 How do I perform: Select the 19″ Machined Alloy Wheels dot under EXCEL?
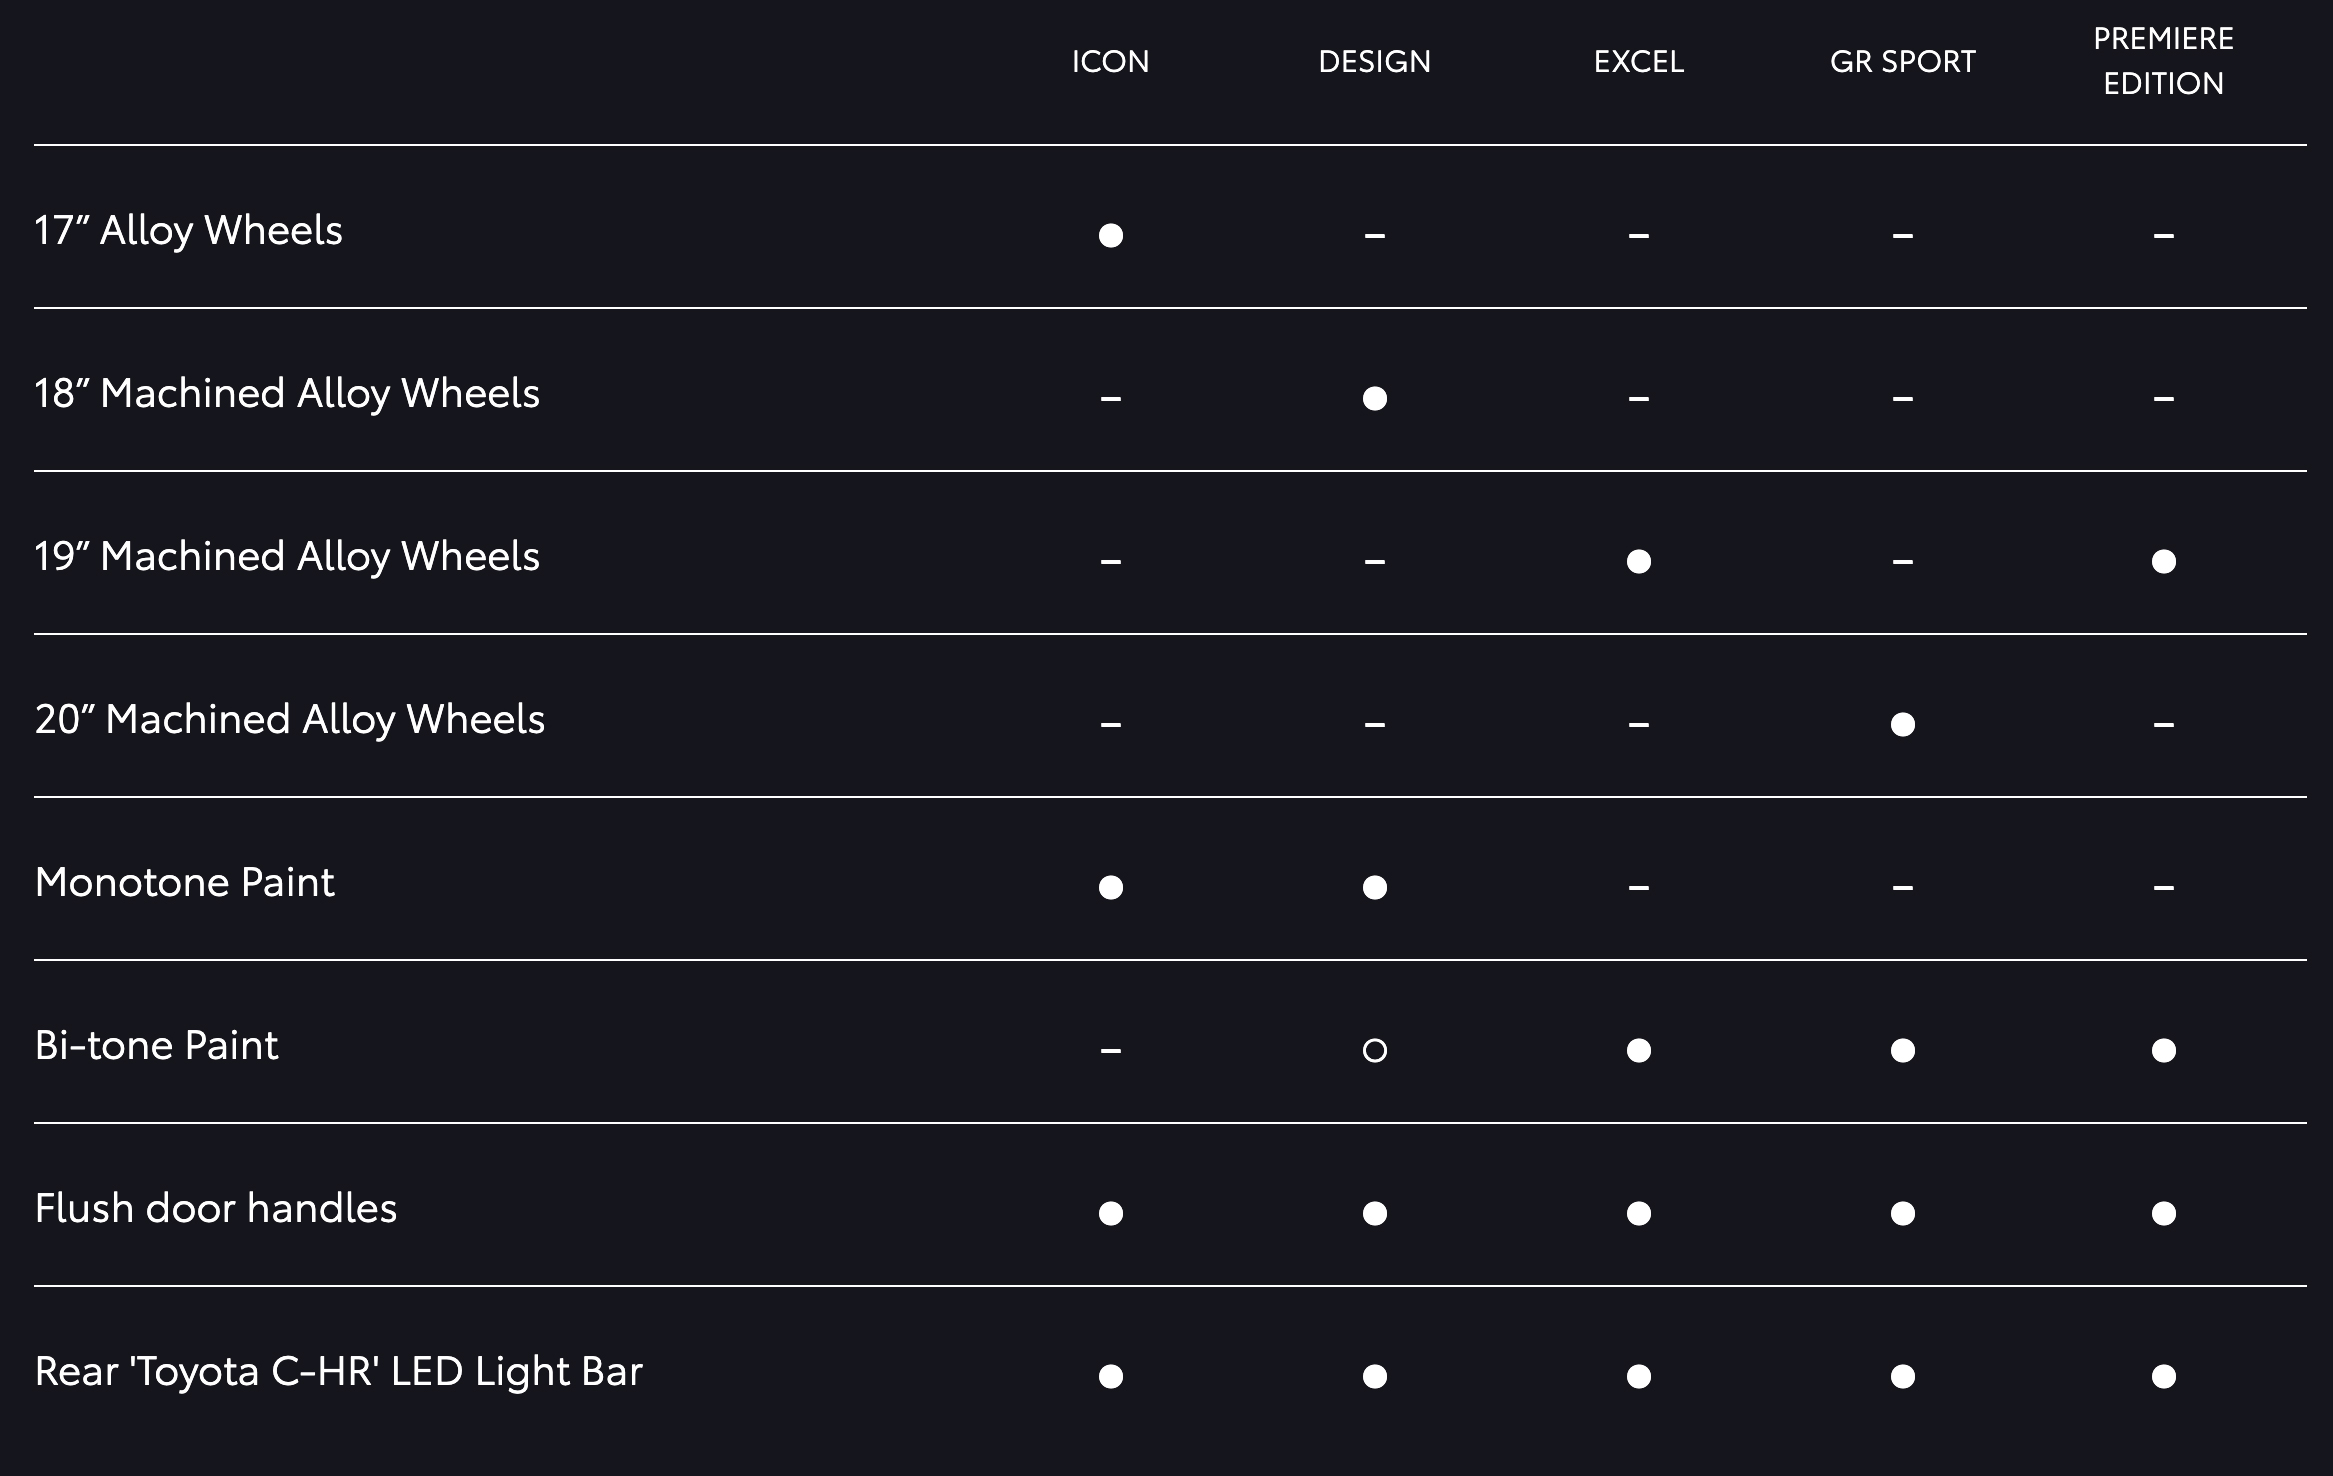click(1638, 561)
